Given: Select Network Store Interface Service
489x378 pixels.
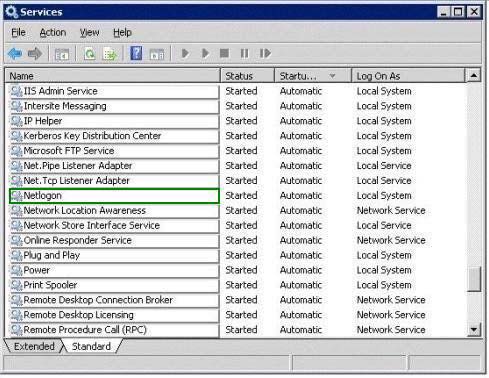Looking at the screenshot, I should [114, 225].
